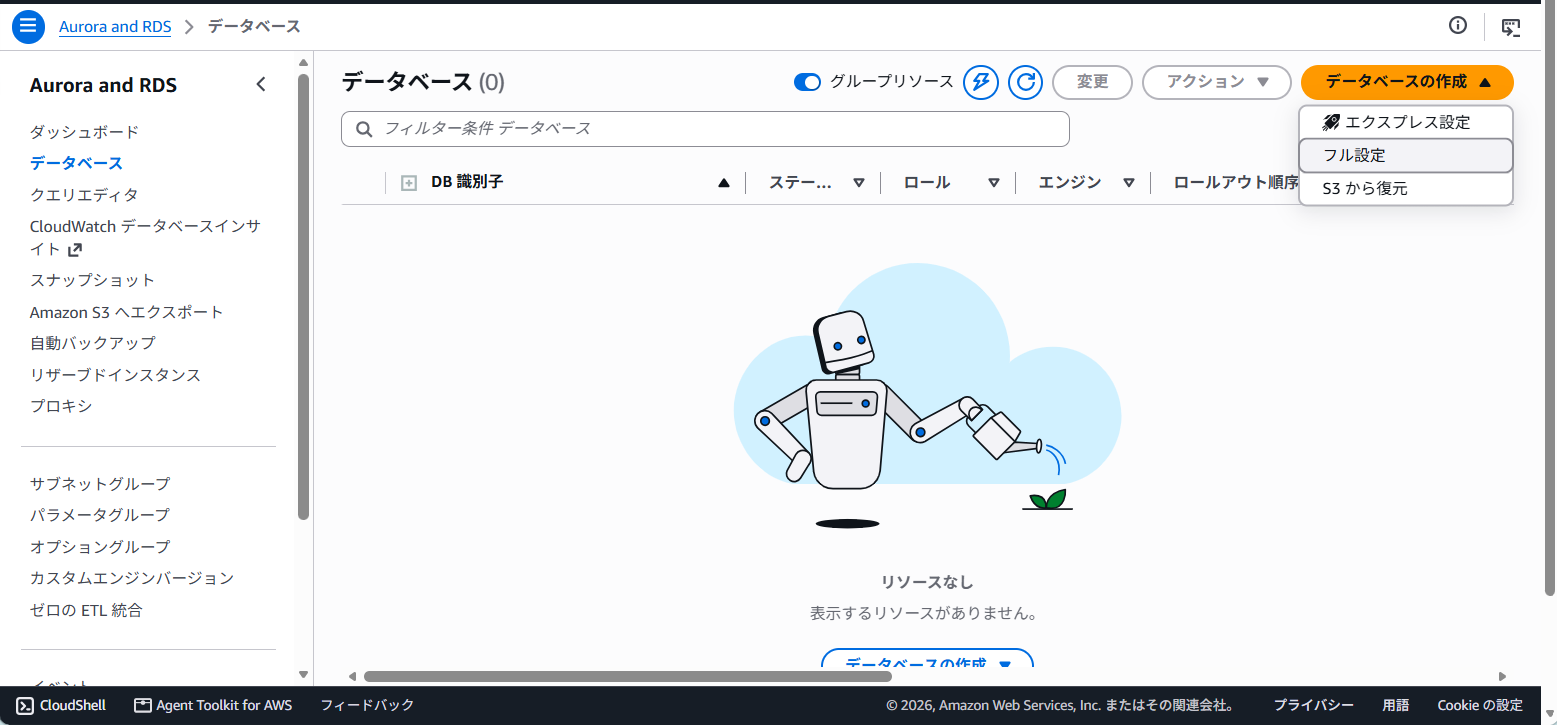Open プライバシー link in footer
This screenshot has width=1557, height=725.
(x=1314, y=705)
